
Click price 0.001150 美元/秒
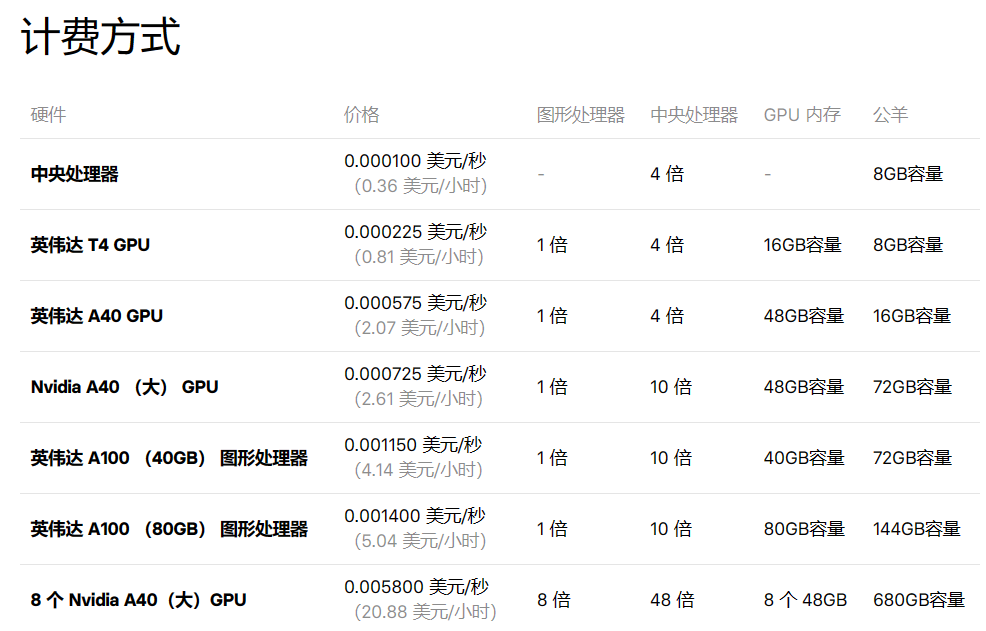point(413,445)
